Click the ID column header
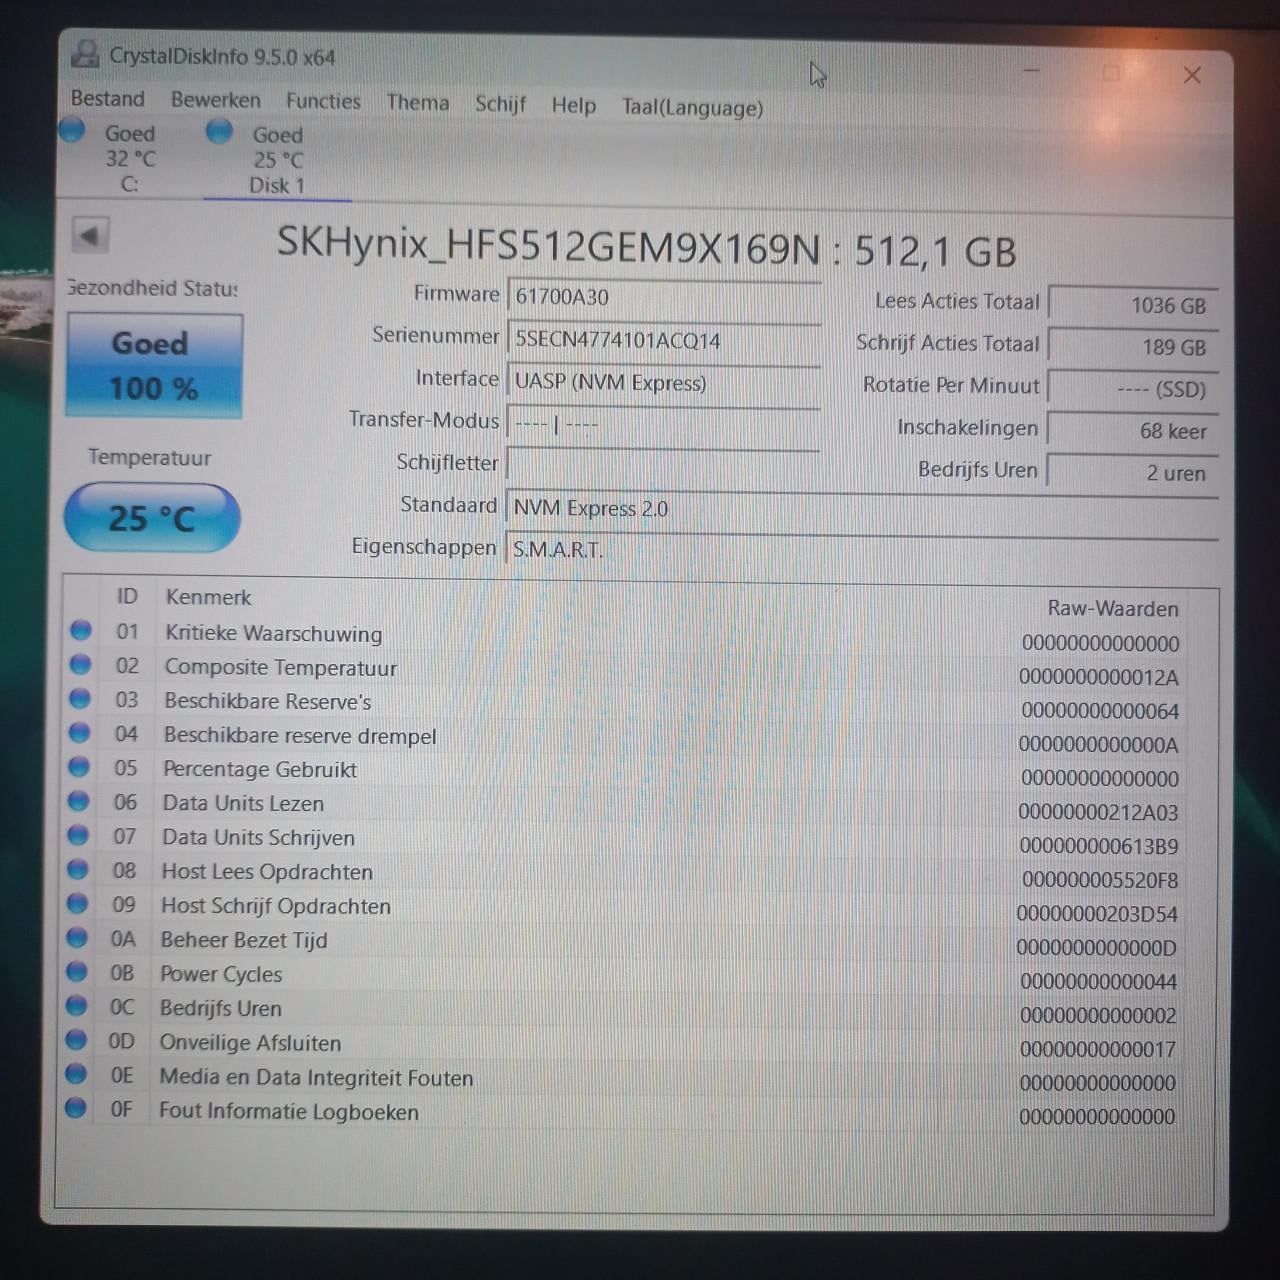This screenshot has width=1280, height=1280. (x=127, y=596)
